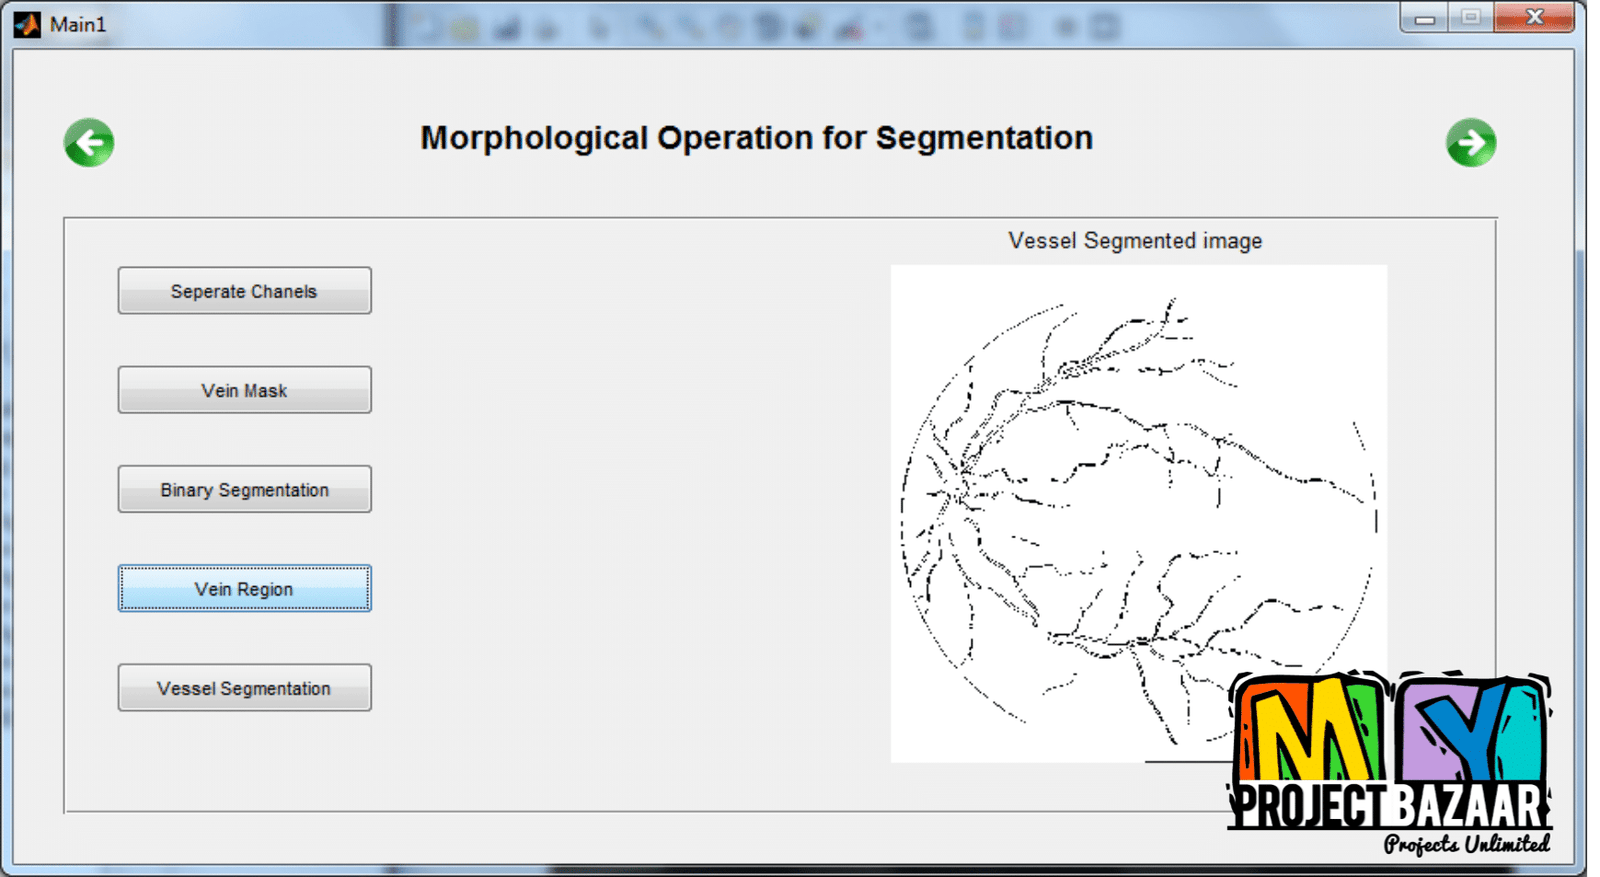The image size is (1600, 877).
Task: Click the MATLAB icon in the title bar
Action: (27, 24)
